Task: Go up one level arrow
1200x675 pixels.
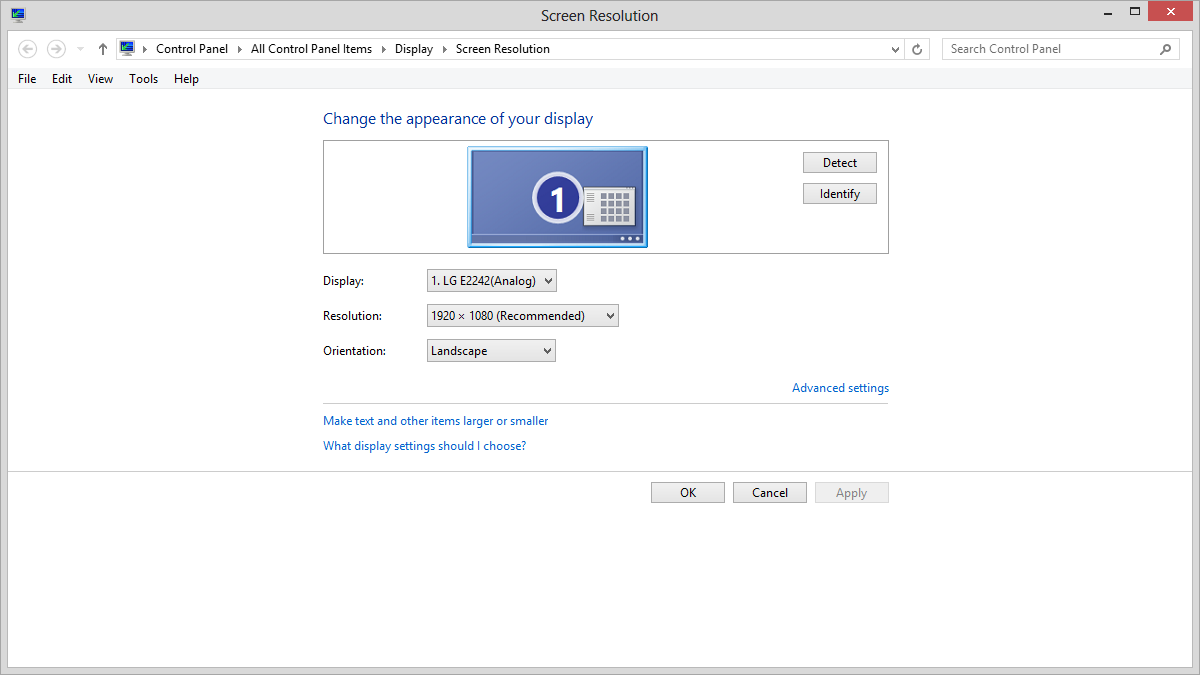Action: pos(102,49)
